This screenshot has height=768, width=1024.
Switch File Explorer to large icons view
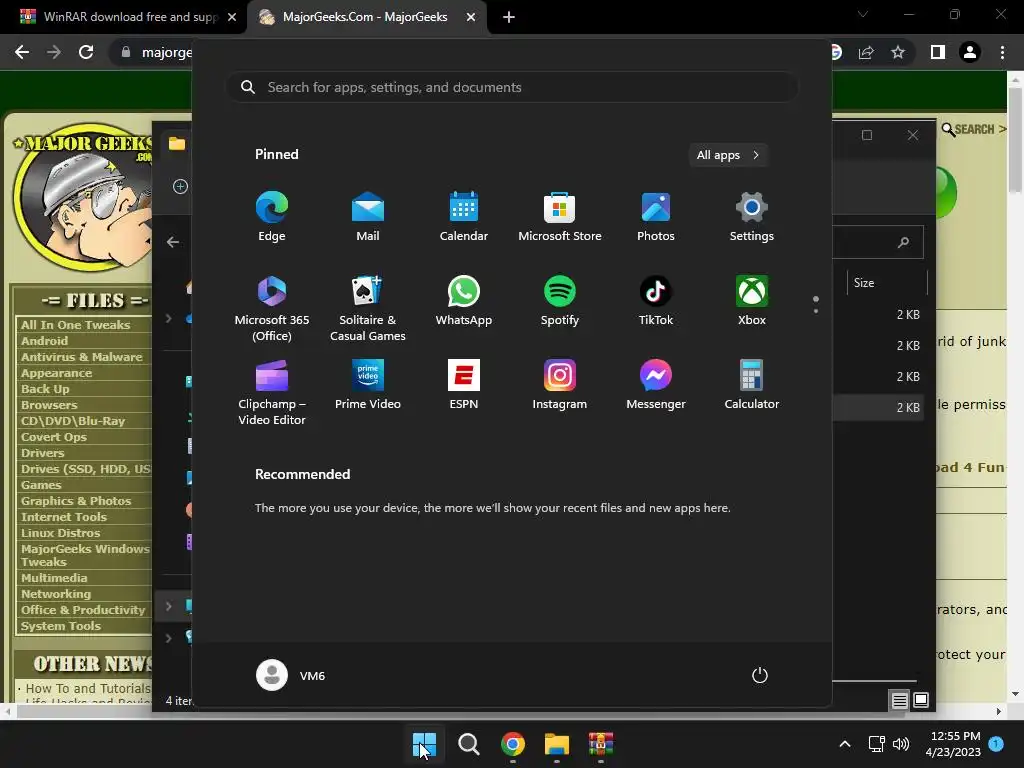click(921, 701)
